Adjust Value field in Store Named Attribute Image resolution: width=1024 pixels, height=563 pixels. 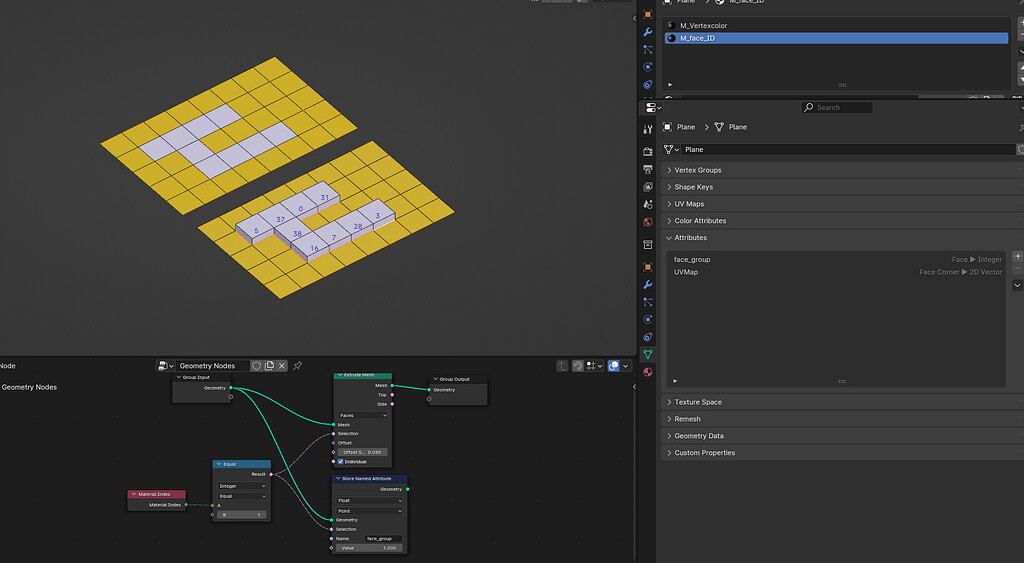coord(369,548)
